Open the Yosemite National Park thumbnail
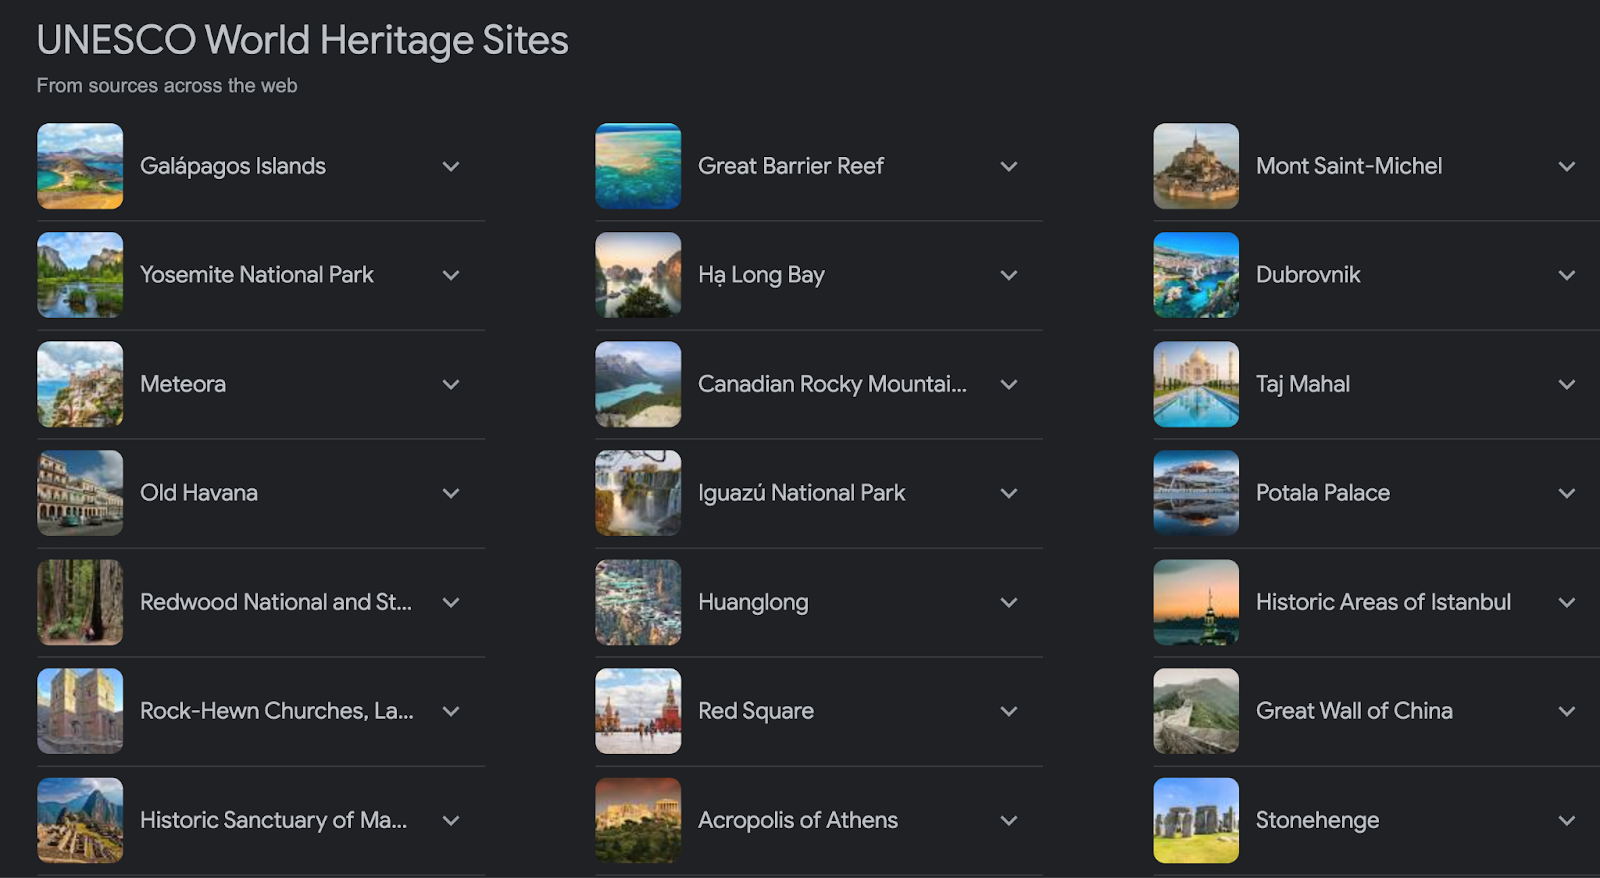Image resolution: width=1600 pixels, height=878 pixels. 80,275
